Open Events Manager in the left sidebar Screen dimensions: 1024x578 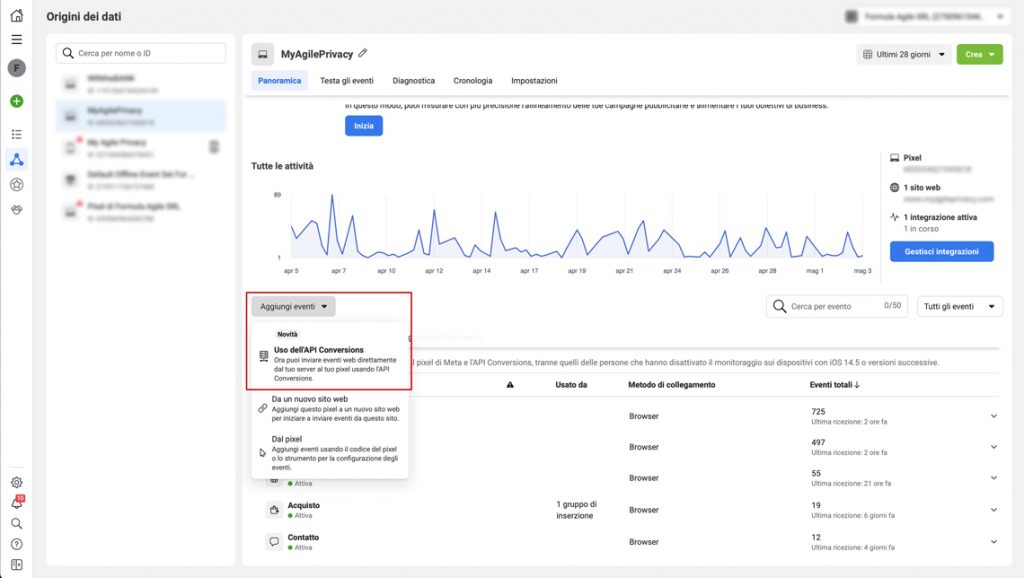(15, 158)
